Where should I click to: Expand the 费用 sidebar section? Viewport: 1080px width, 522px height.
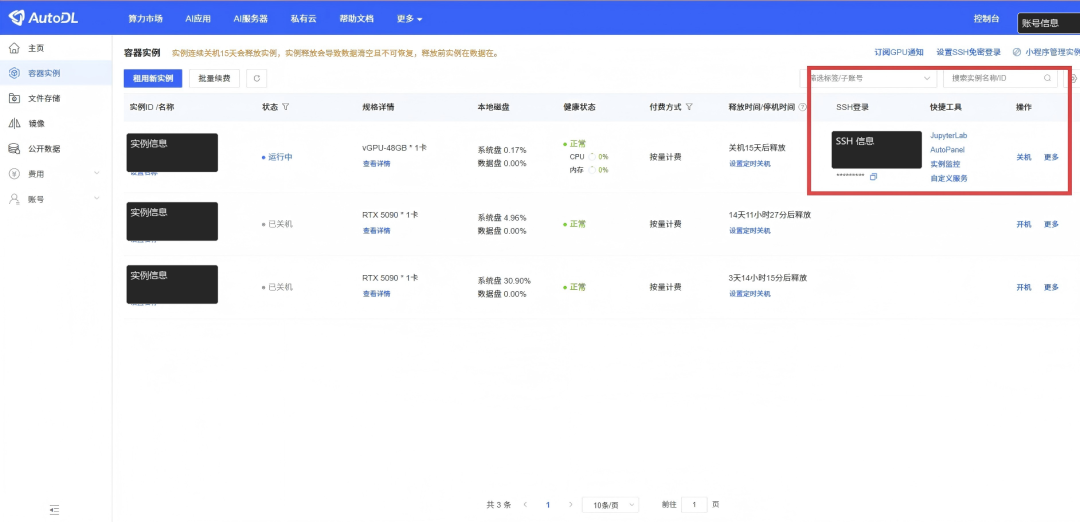[x=56, y=174]
